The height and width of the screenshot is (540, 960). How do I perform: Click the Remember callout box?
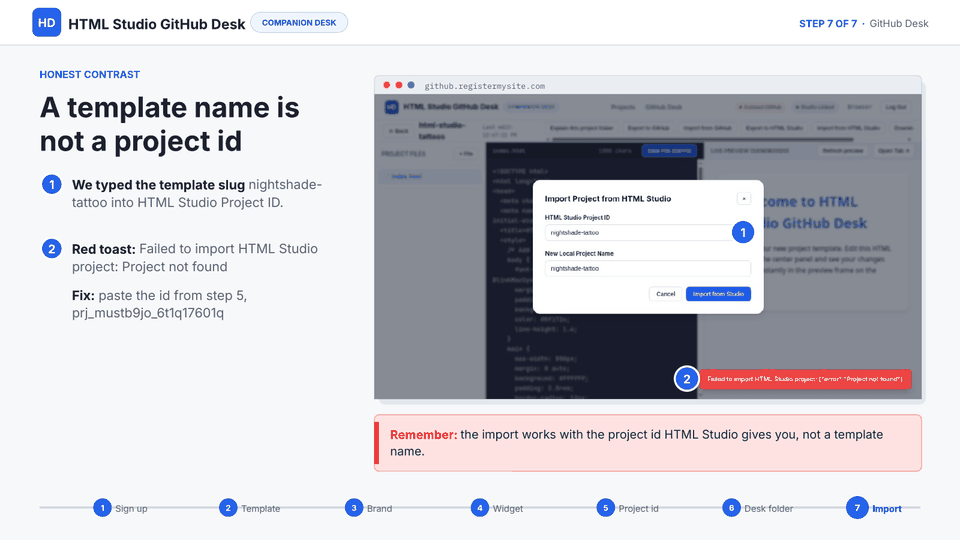click(x=648, y=443)
